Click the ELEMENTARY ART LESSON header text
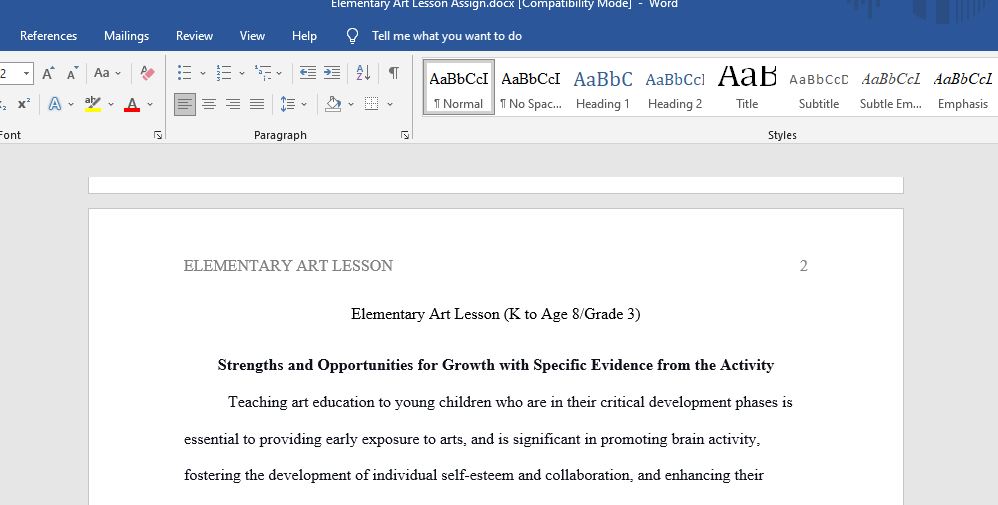Screen dimensions: 998x505 coord(288,266)
